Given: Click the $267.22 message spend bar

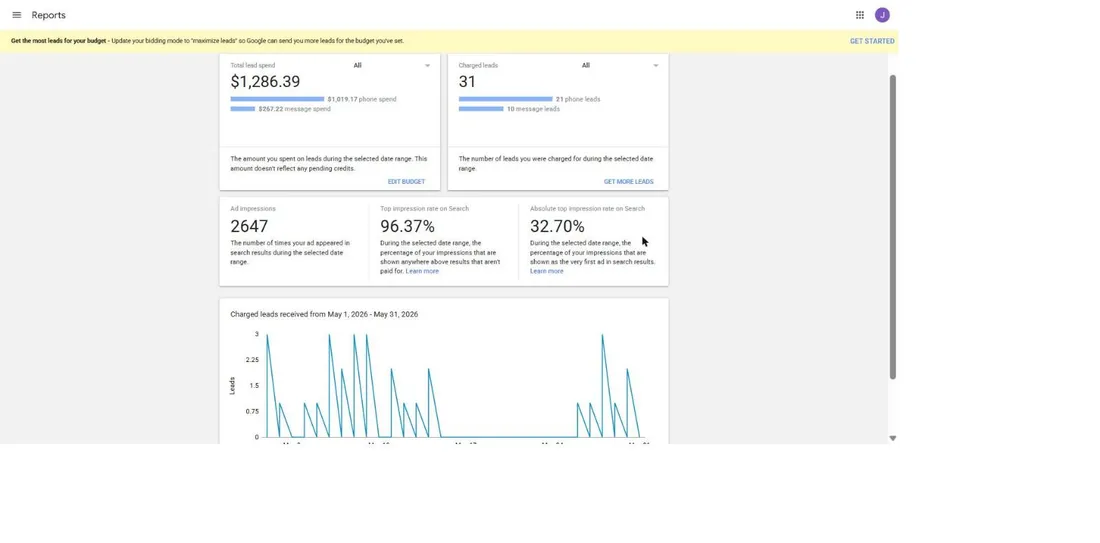Looking at the screenshot, I should pos(243,109).
